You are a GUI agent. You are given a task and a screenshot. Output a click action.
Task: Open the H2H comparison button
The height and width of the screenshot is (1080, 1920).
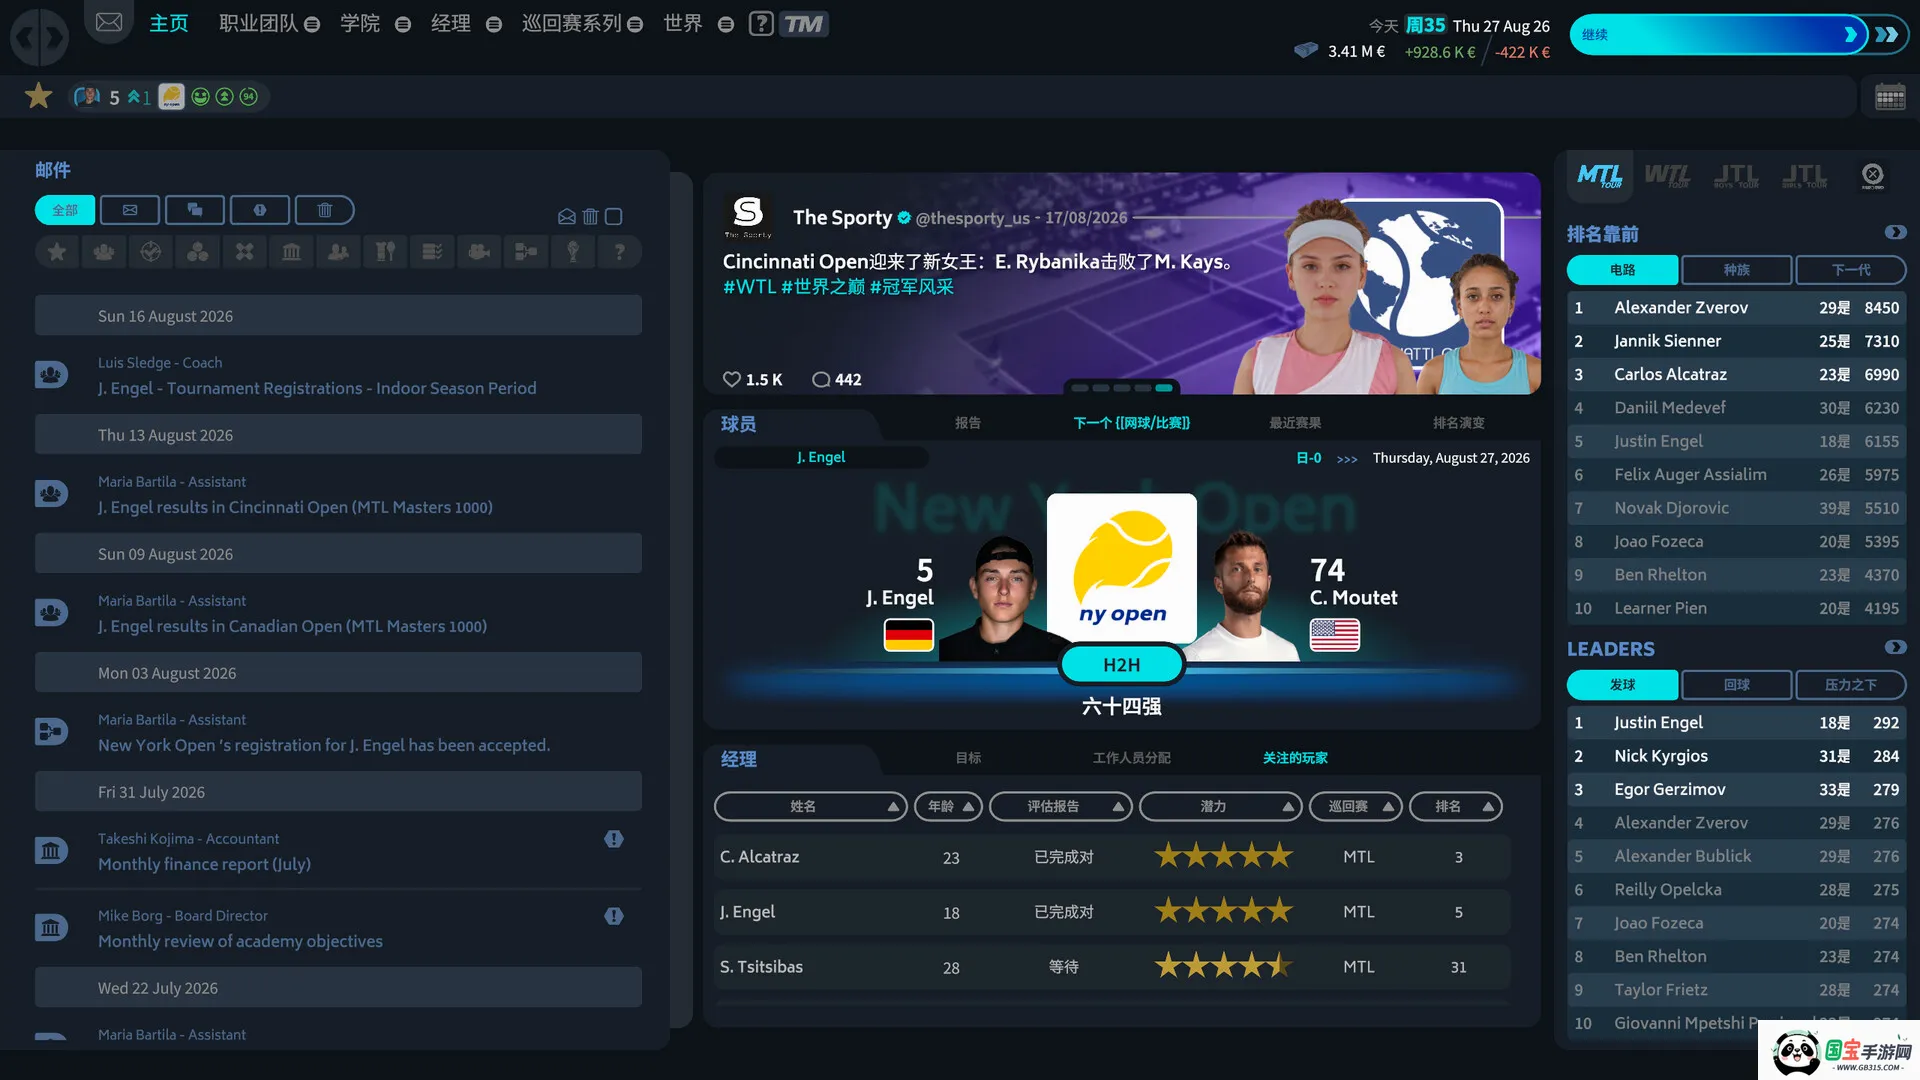[1121, 665]
